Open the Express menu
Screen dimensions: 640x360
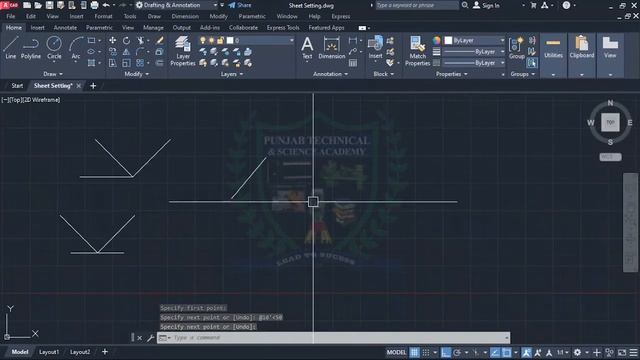click(x=340, y=16)
